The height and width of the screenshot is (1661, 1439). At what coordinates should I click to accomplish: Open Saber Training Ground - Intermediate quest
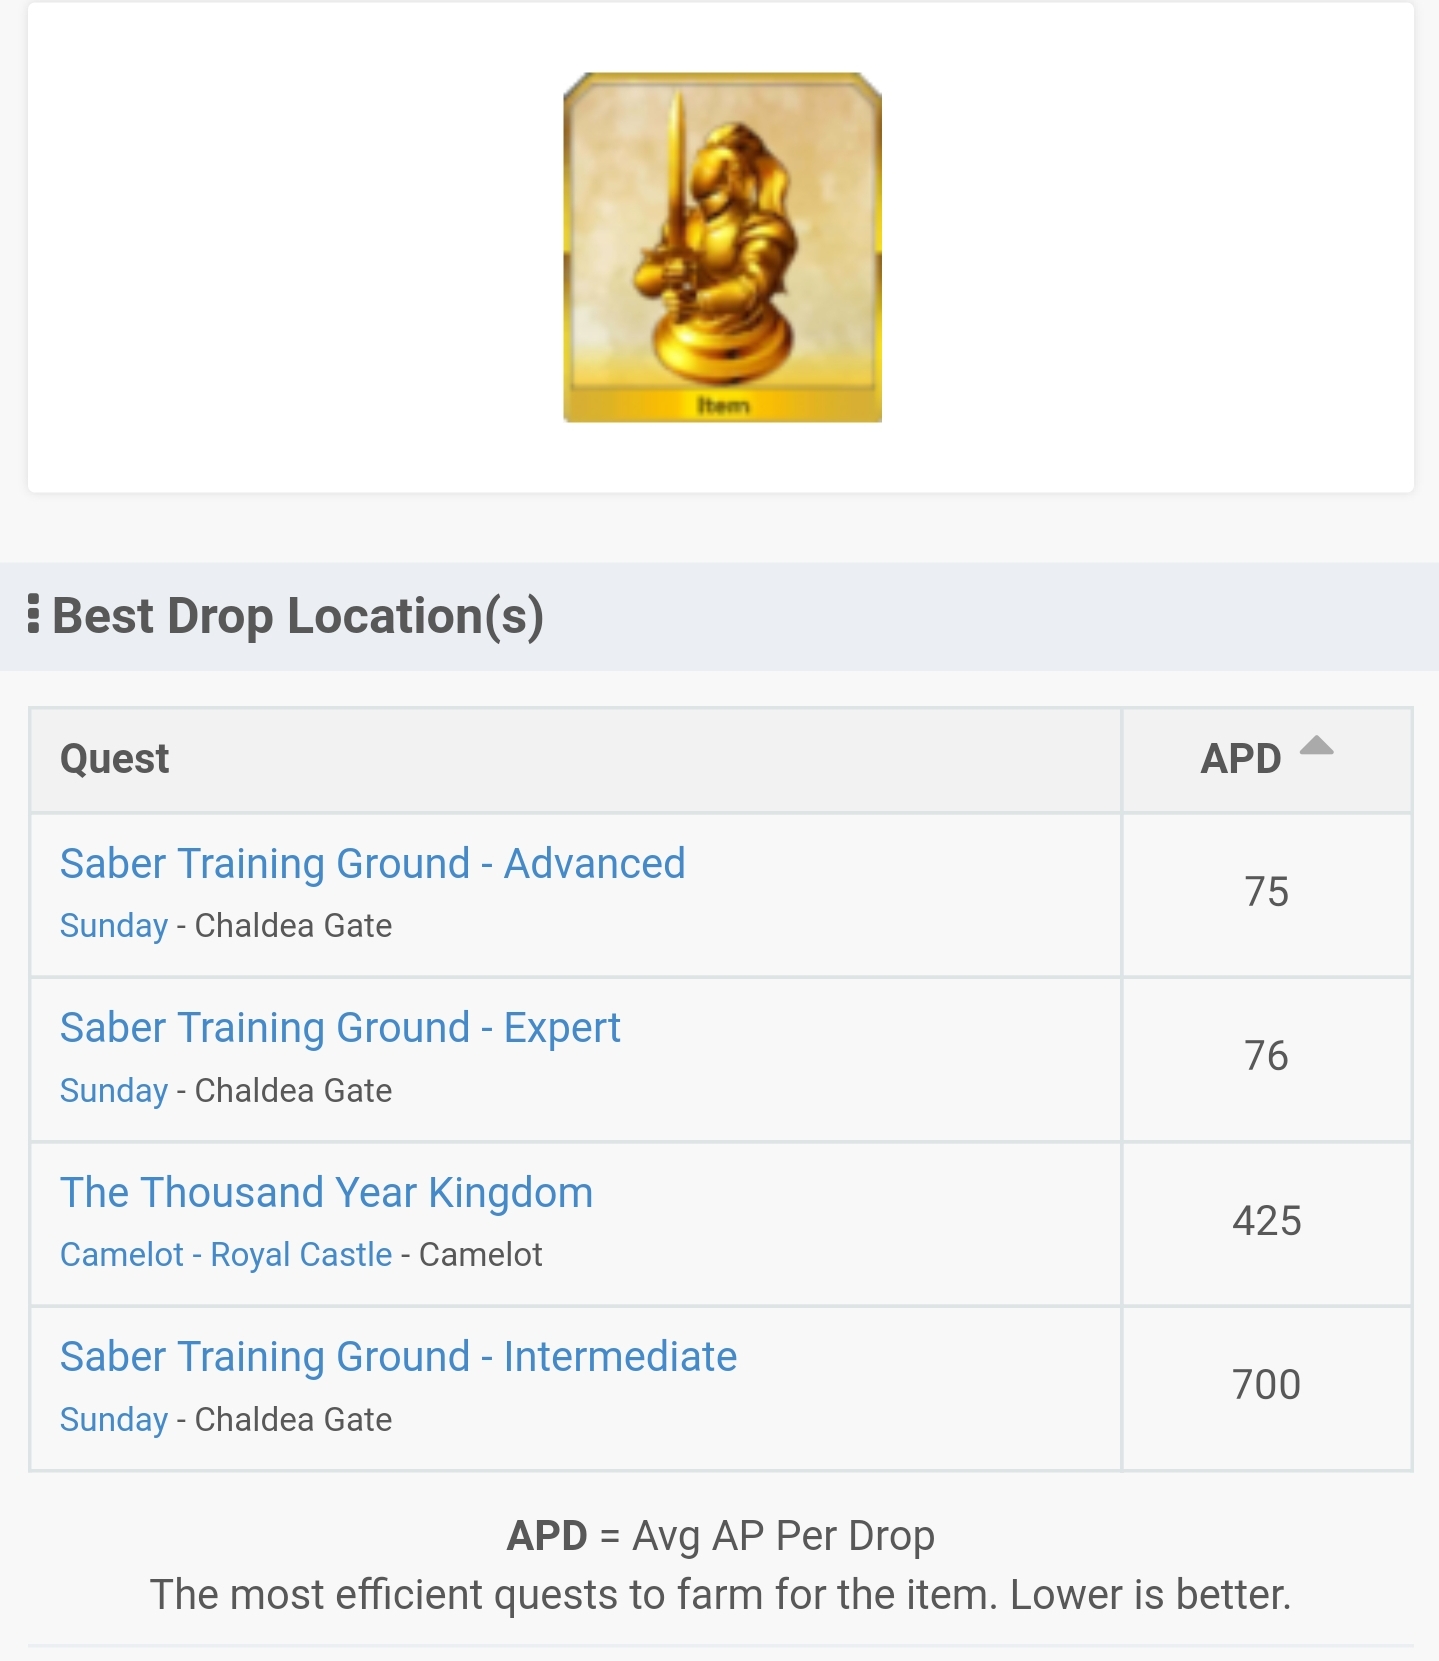point(398,1357)
